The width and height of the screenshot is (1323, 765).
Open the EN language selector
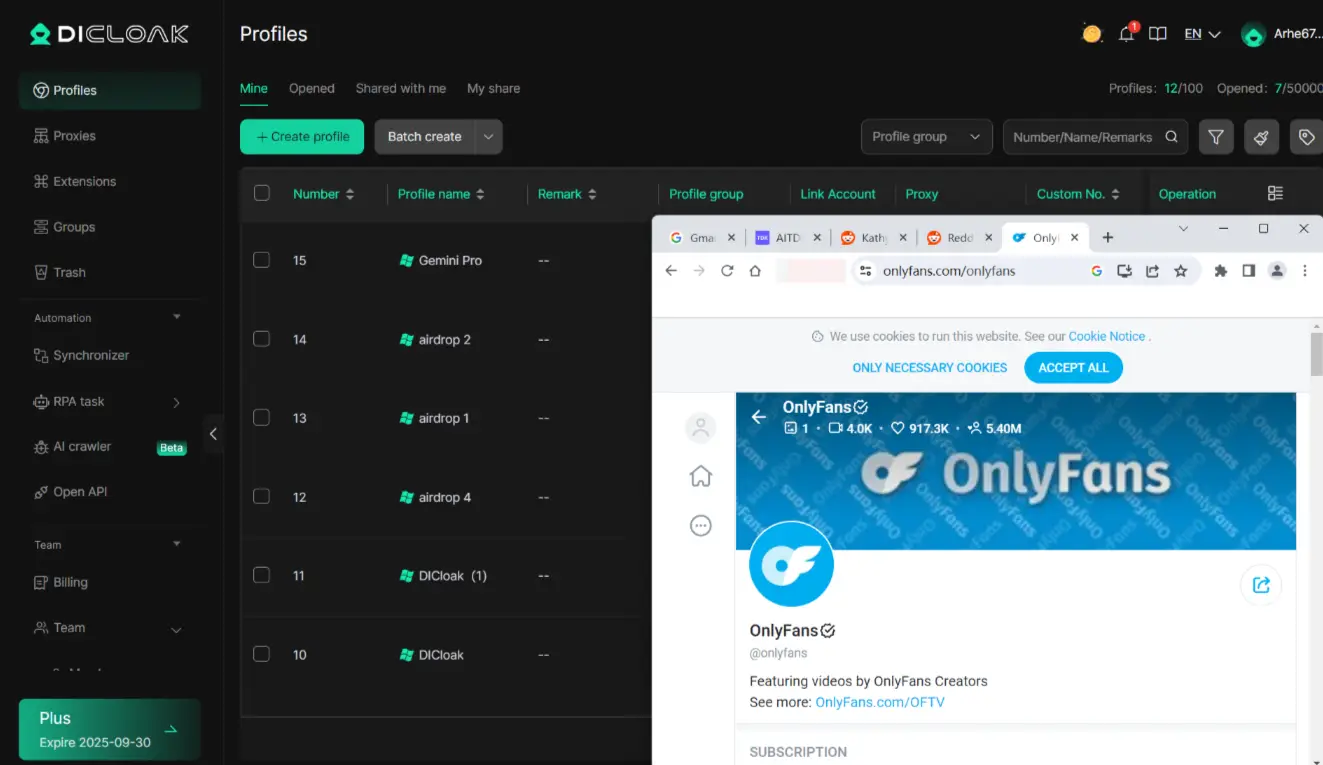pyautogui.click(x=1202, y=34)
